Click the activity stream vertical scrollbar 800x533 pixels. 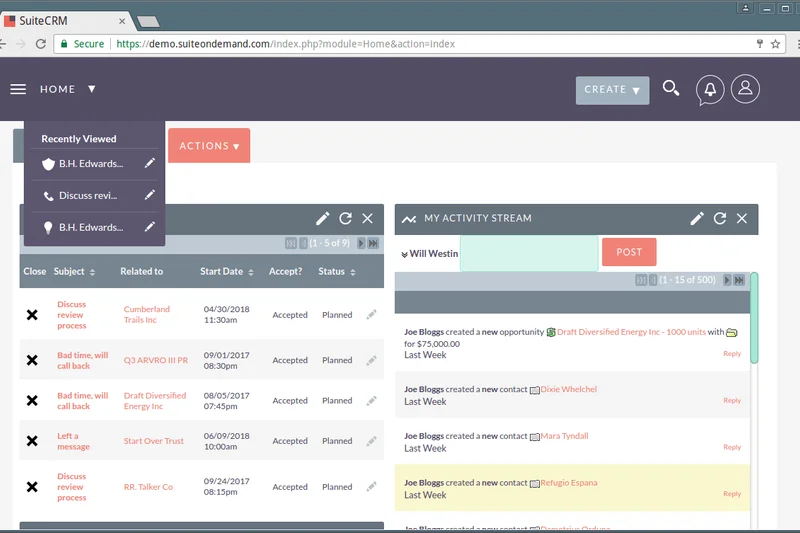coord(754,318)
